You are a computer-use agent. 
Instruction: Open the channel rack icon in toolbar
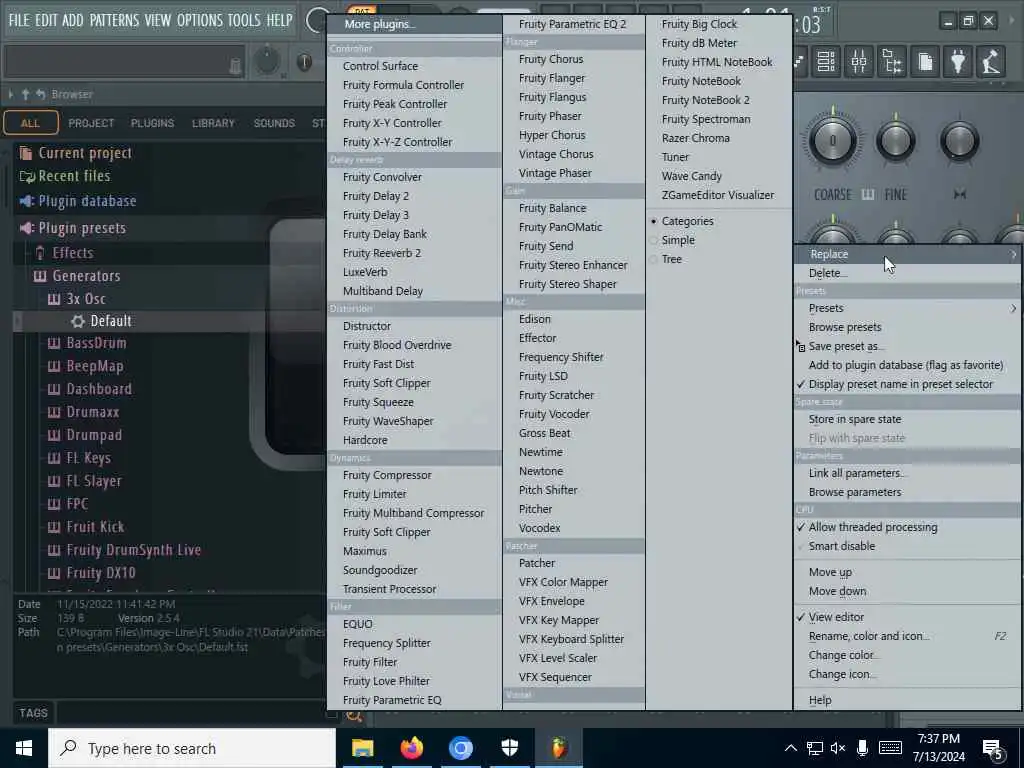tap(826, 62)
